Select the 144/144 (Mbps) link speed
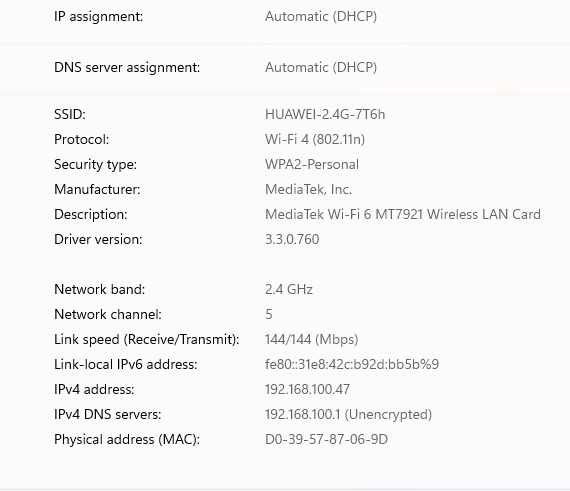Screen dimensions: 570x491 [312, 340]
